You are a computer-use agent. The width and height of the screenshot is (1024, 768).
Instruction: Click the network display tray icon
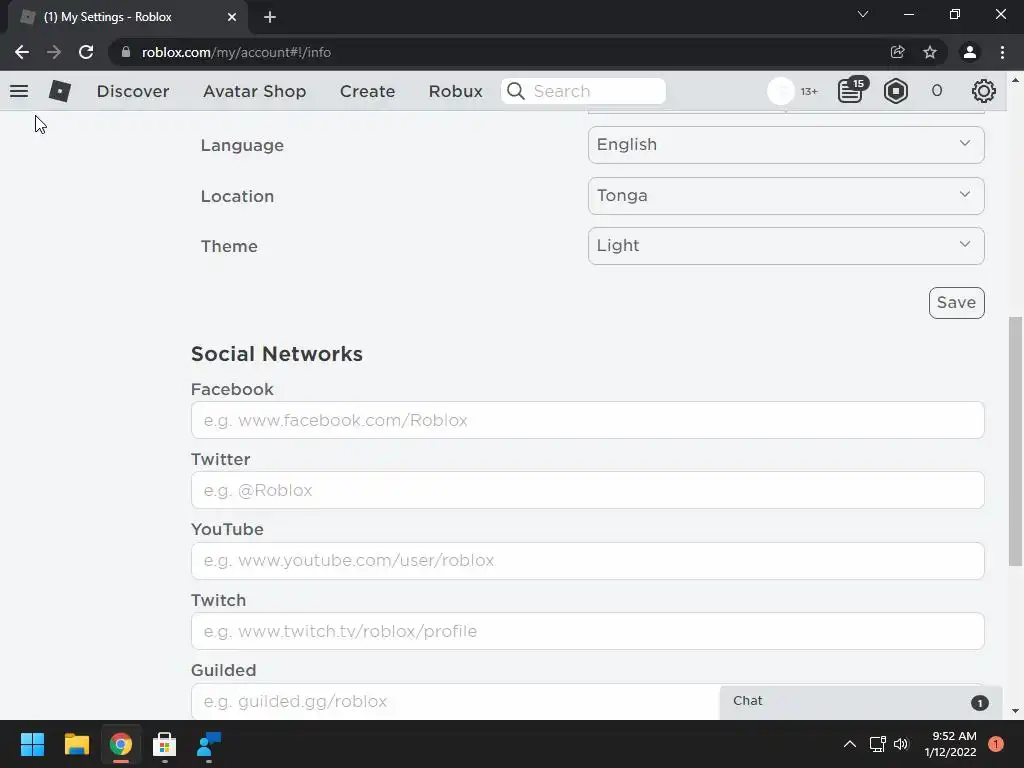pos(877,744)
